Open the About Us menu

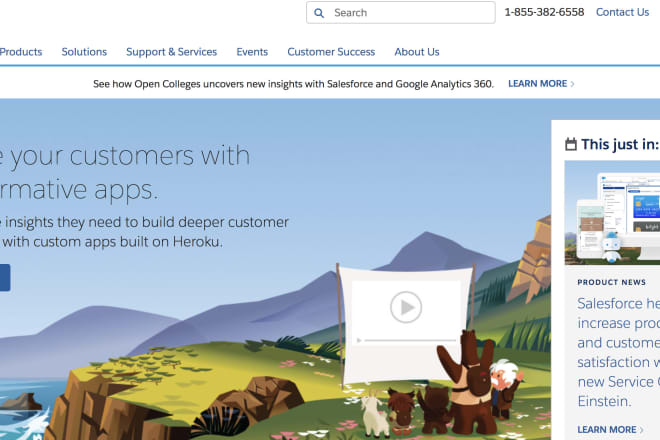tap(417, 52)
